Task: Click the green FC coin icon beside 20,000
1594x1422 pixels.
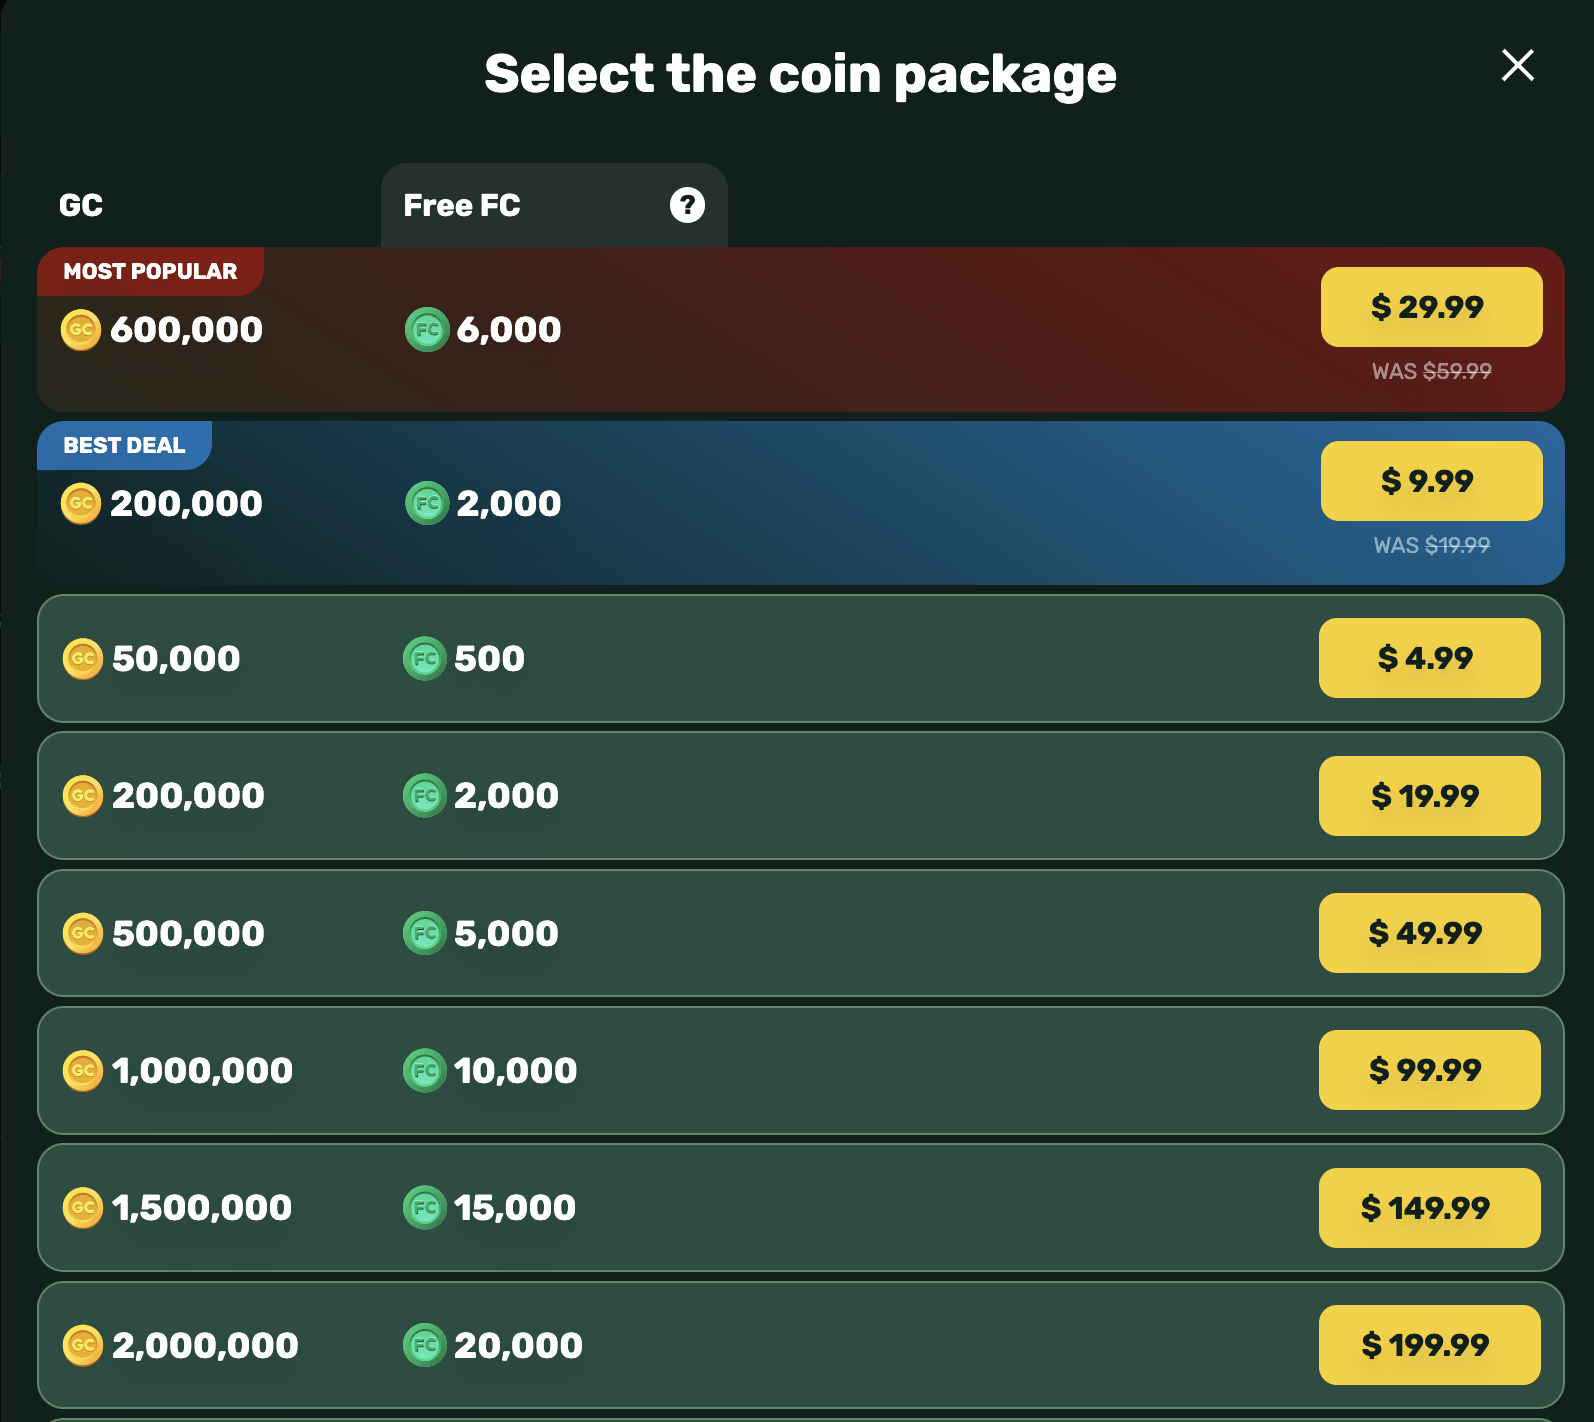Action: (x=425, y=1345)
